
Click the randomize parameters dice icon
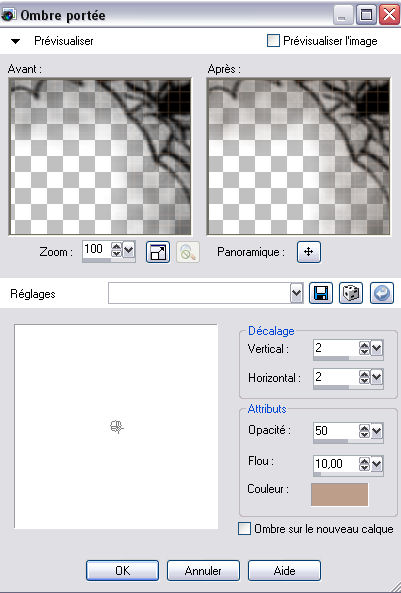[x=351, y=293]
